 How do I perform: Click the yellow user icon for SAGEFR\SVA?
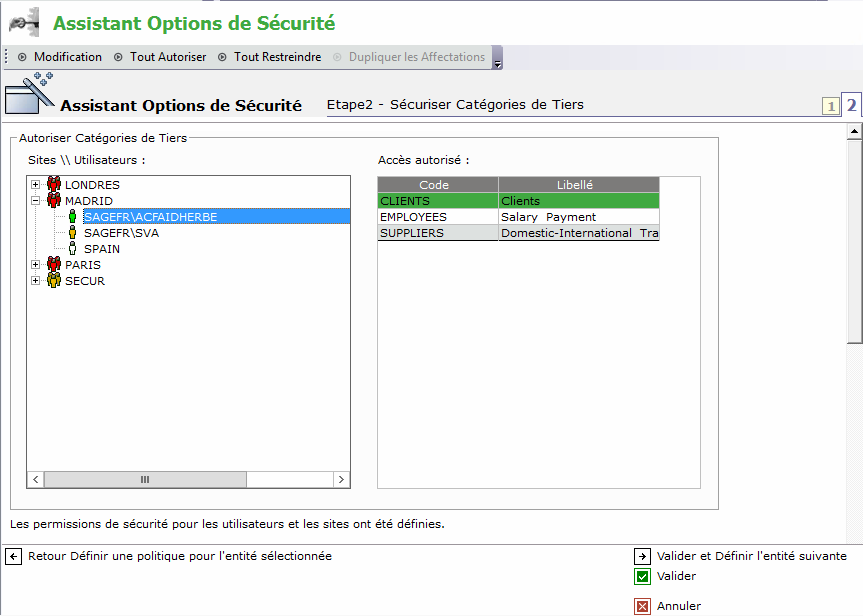pos(72,232)
